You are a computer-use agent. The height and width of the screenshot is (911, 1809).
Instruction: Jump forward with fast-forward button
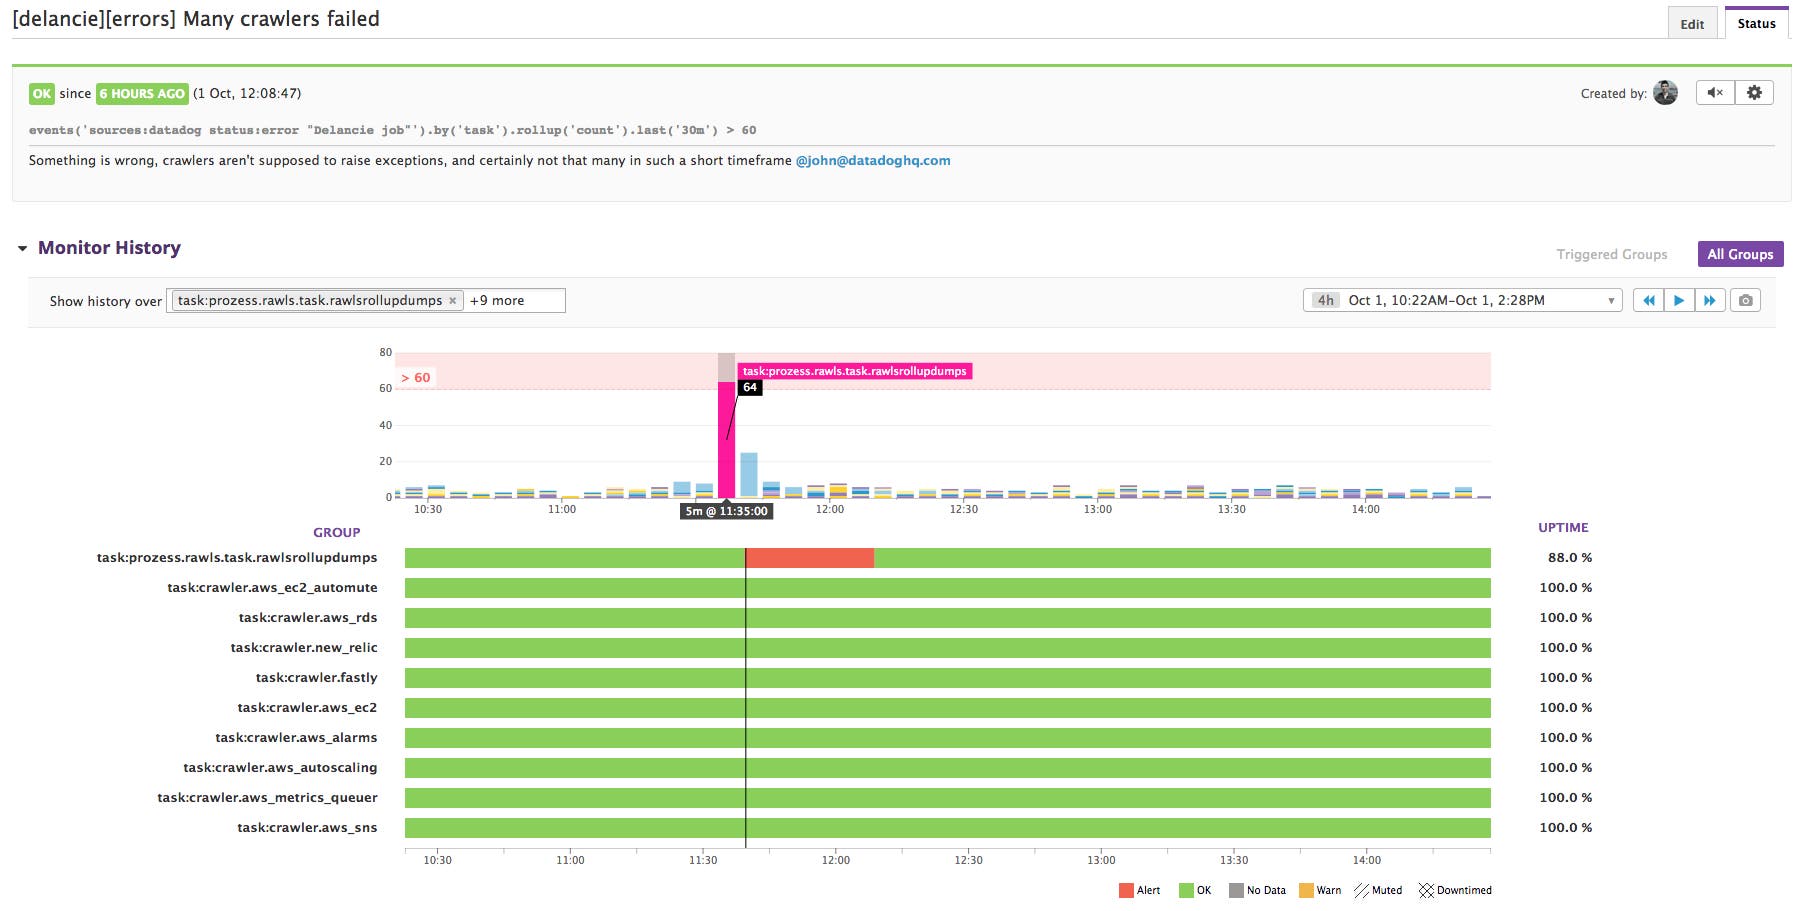pyautogui.click(x=1710, y=300)
